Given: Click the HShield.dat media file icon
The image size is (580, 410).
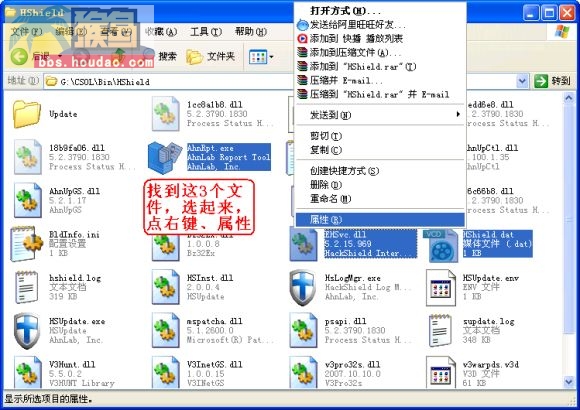Looking at the screenshot, I should tap(441, 245).
